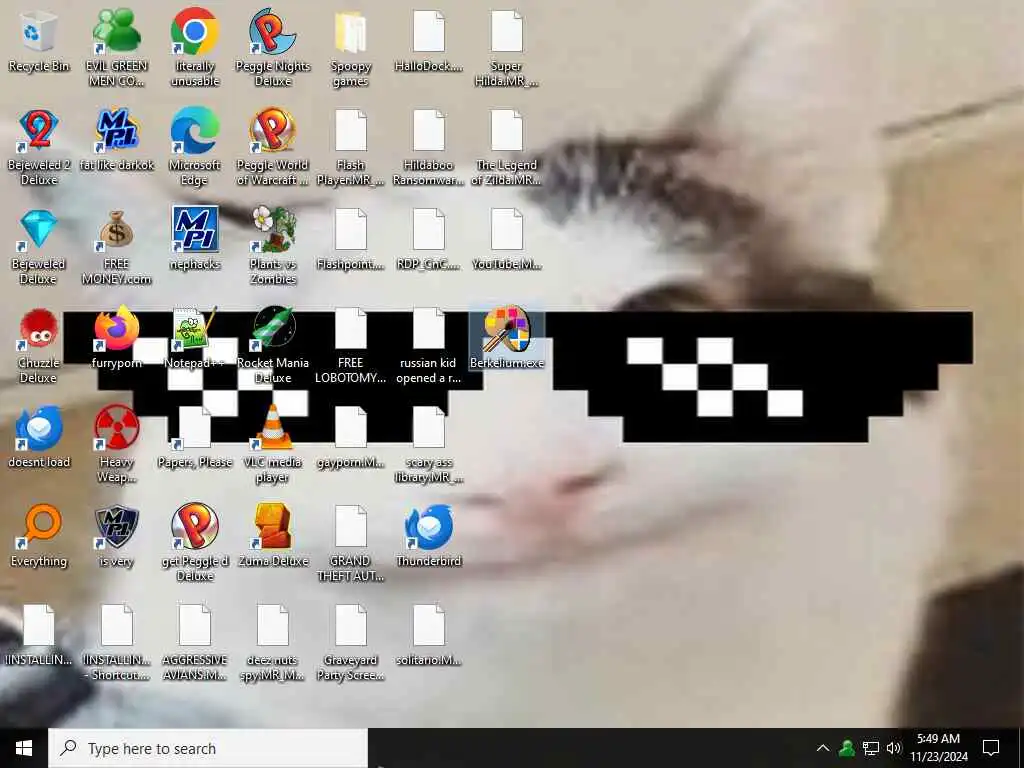Screen dimensions: 1024x768
Task: Open Chuzzle Deluxe shortcut
Action: click(x=39, y=346)
